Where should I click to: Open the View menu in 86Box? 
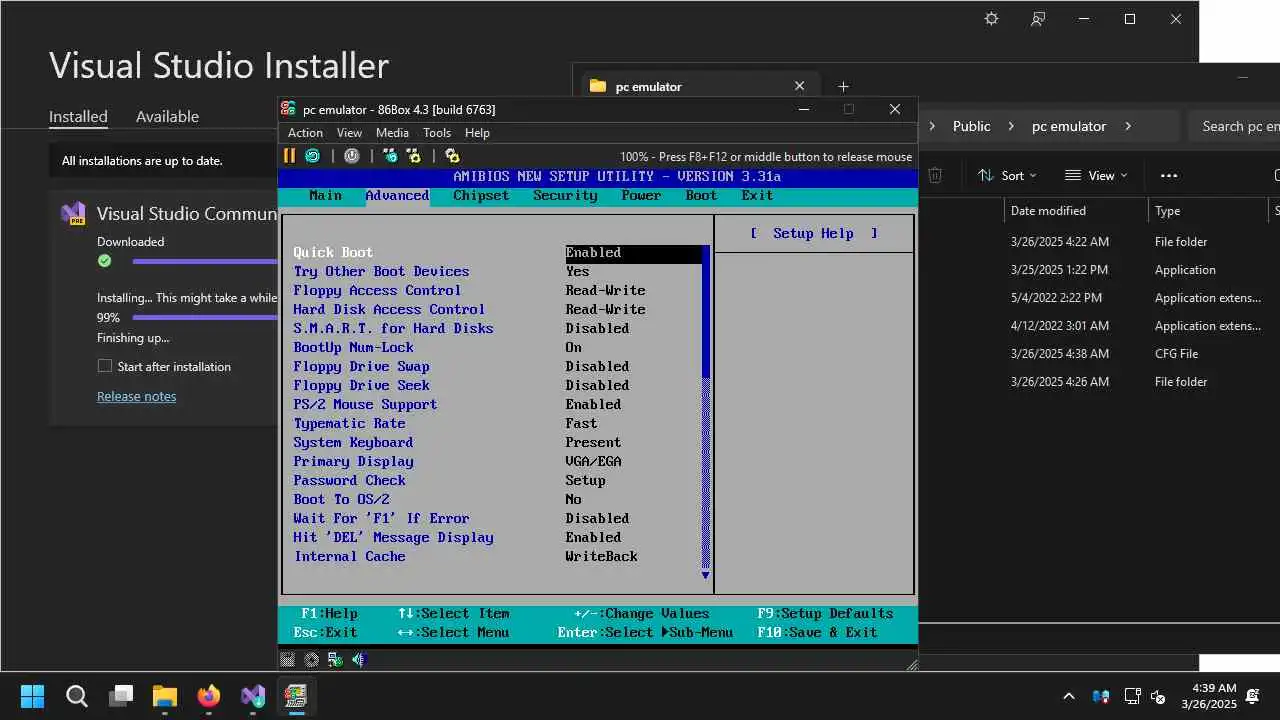(x=349, y=133)
